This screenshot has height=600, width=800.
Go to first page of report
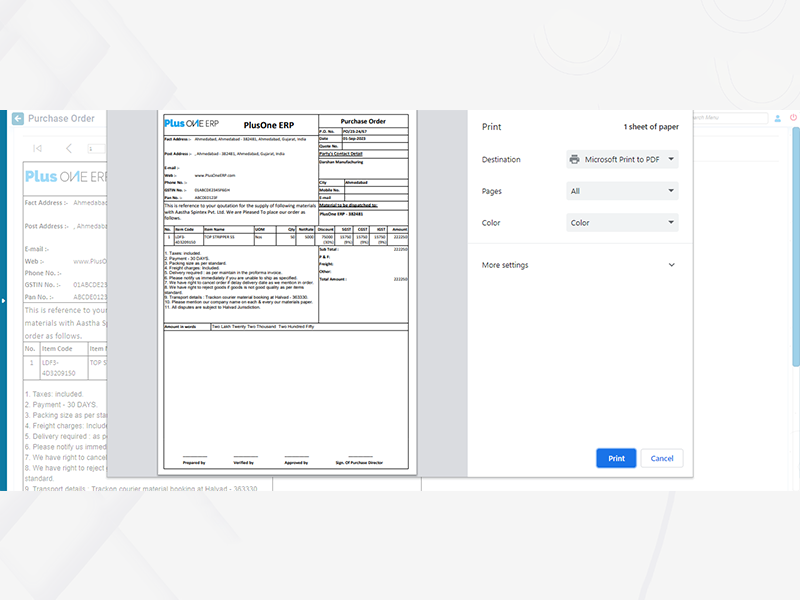click(37, 148)
